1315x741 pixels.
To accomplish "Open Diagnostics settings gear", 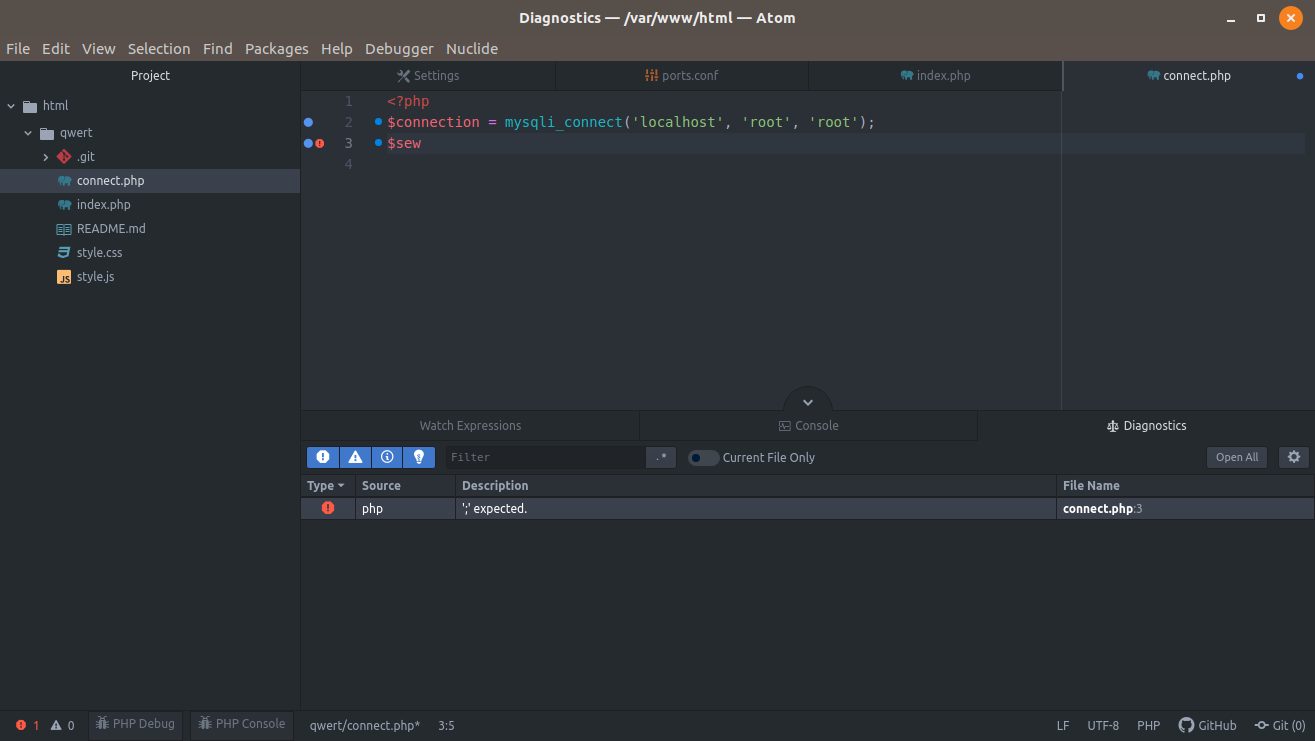I will point(1294,457).
